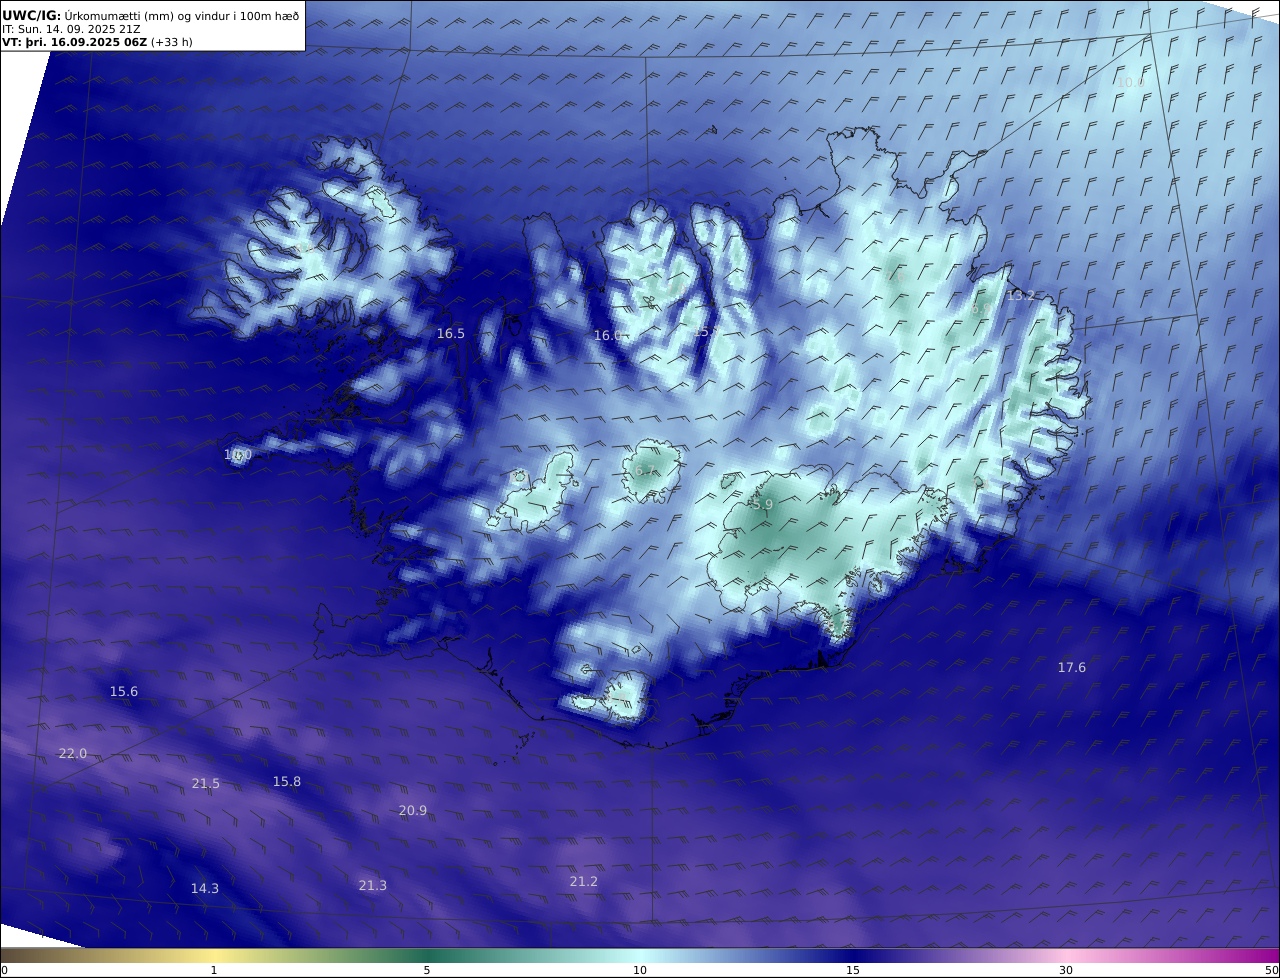Click the 16.5 precipitable water value

click(x=451, y=334)
